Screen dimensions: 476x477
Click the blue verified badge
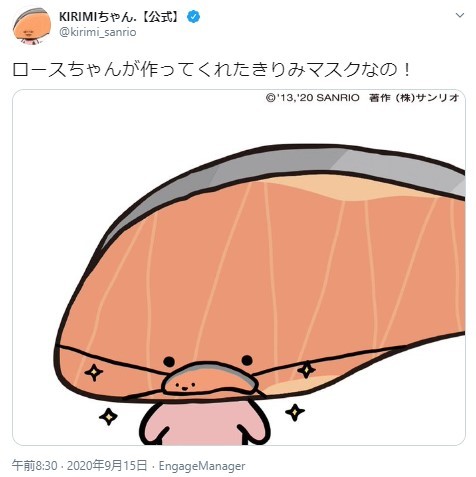tap(193, 16)
